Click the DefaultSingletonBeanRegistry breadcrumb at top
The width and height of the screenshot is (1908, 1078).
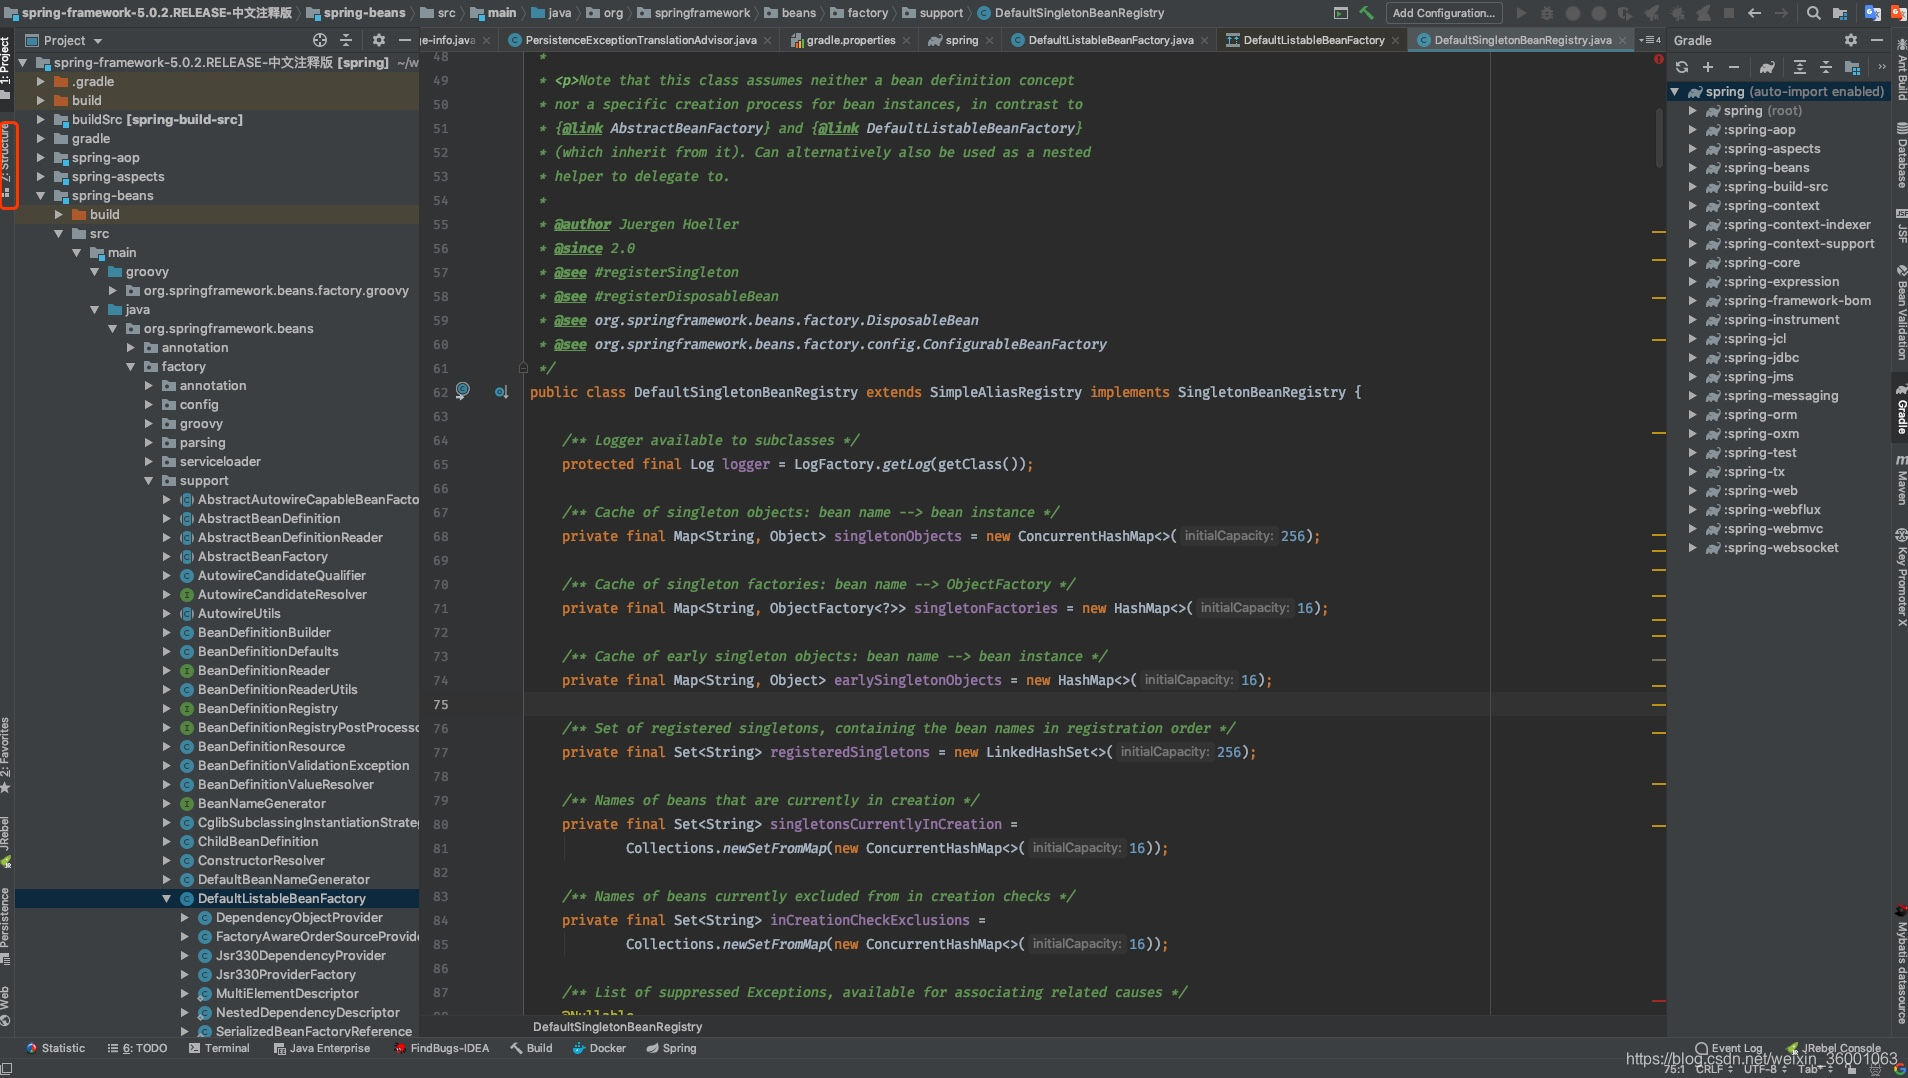[x=1071, y=13]
